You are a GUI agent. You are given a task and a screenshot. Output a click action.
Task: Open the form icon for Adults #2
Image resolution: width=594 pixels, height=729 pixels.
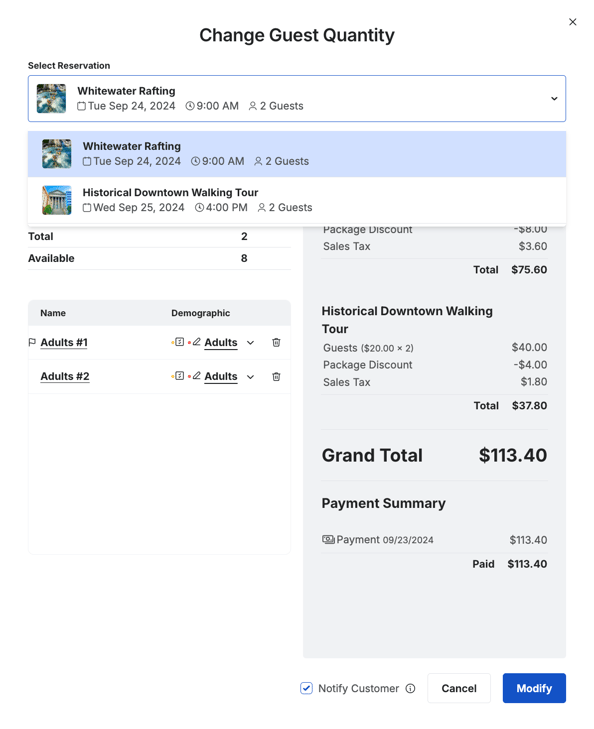coord(179,376)
